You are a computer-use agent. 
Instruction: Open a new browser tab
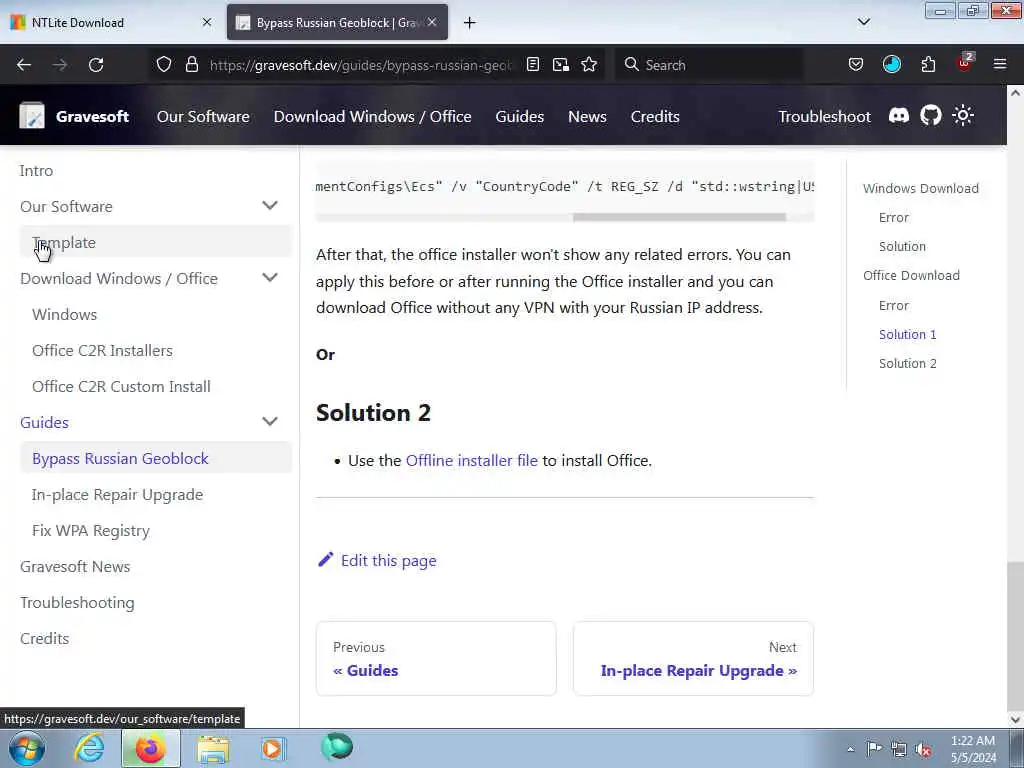[470, 23]
